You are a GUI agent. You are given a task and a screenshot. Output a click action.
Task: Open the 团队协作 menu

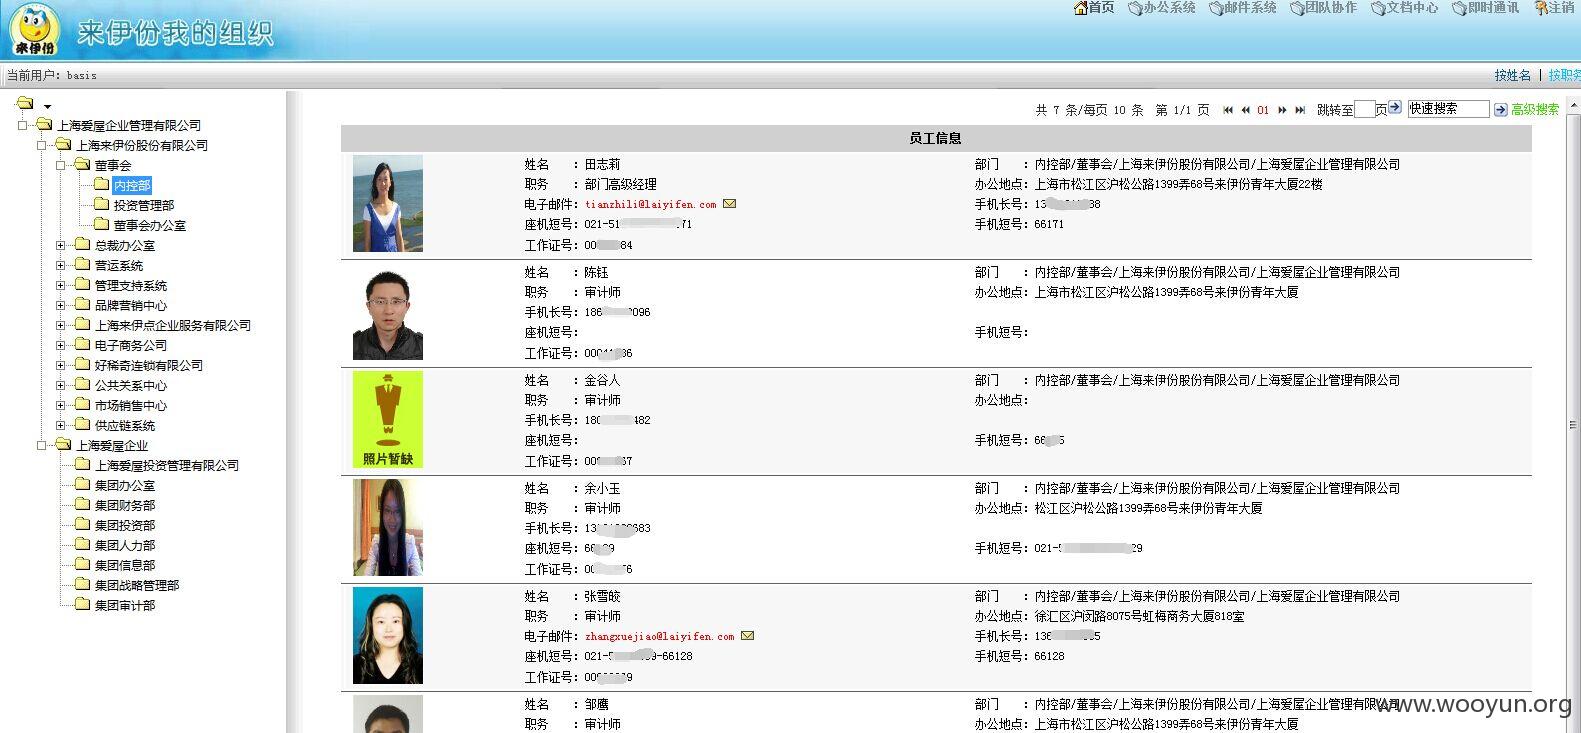click(x=1324, y=8)
